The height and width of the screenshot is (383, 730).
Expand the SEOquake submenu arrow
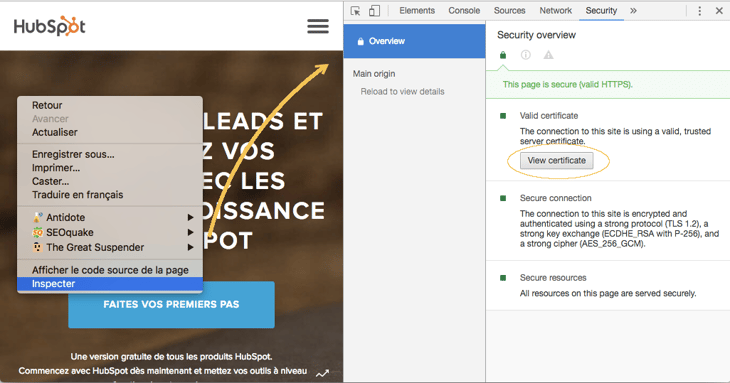[x=190, y=232]
